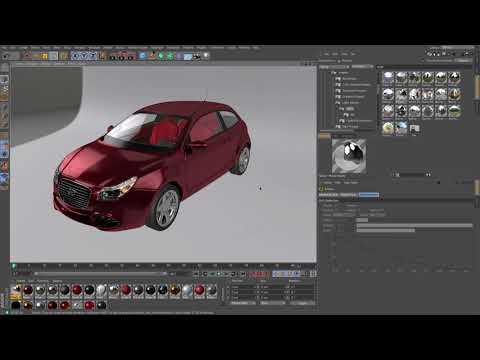Render the active view
Viewport: 480px width, 360px height.
[x=113, y=56]
